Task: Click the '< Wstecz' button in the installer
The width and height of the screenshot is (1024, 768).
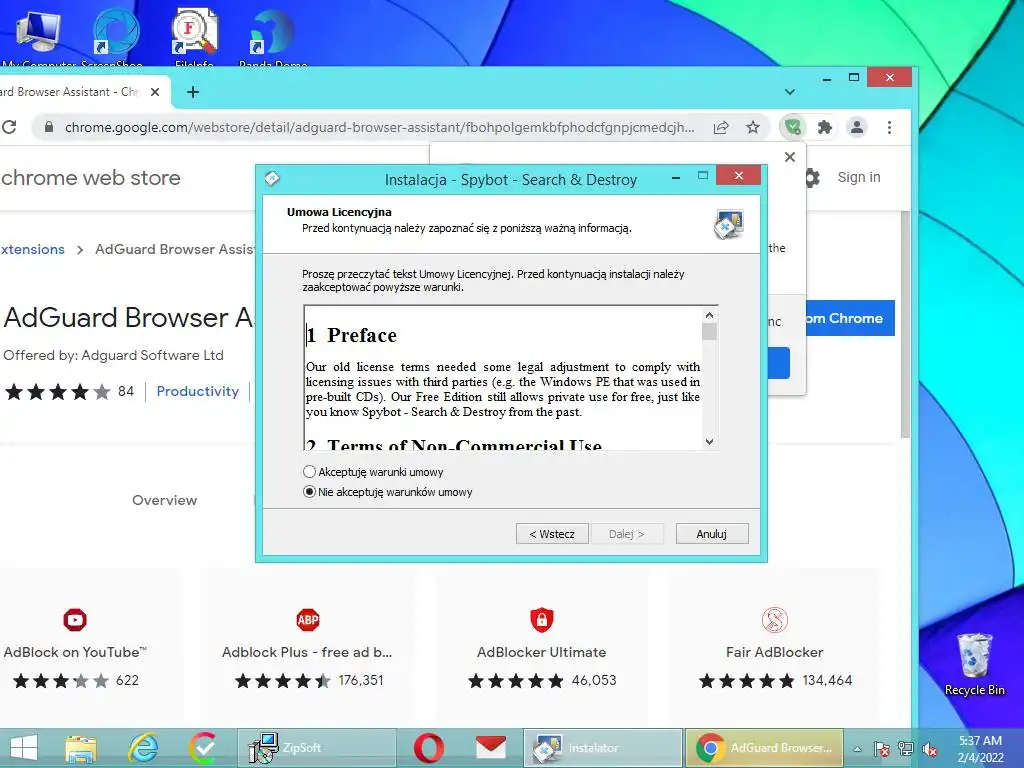Action: pos(552,534)
